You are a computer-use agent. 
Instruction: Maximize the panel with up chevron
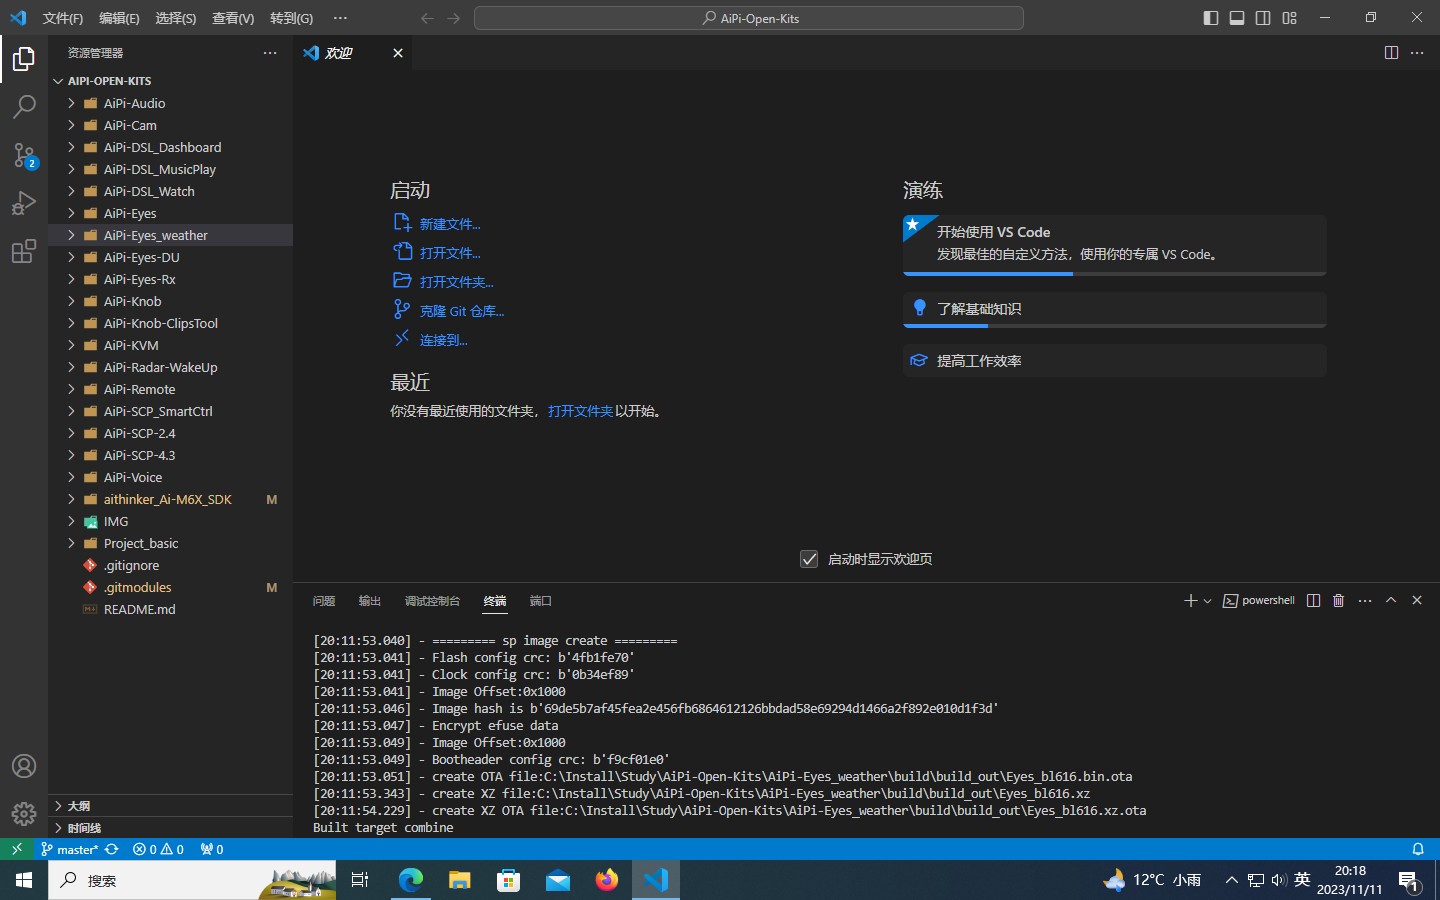click(1391, 600)
